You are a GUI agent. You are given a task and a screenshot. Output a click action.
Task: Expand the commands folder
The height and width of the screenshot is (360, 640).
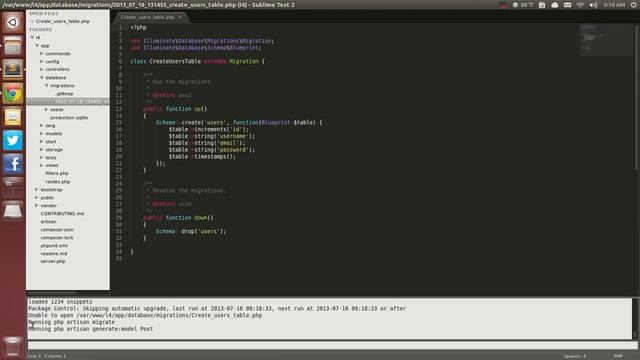pos(42,53)
